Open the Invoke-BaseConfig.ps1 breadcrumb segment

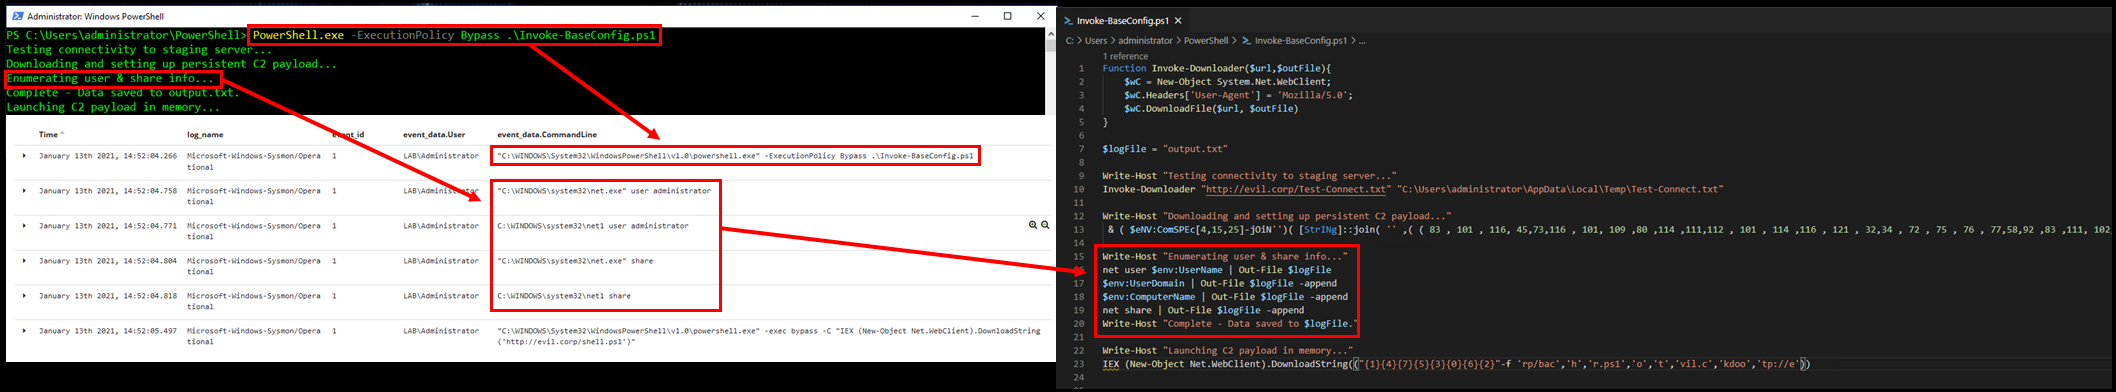1300,41
